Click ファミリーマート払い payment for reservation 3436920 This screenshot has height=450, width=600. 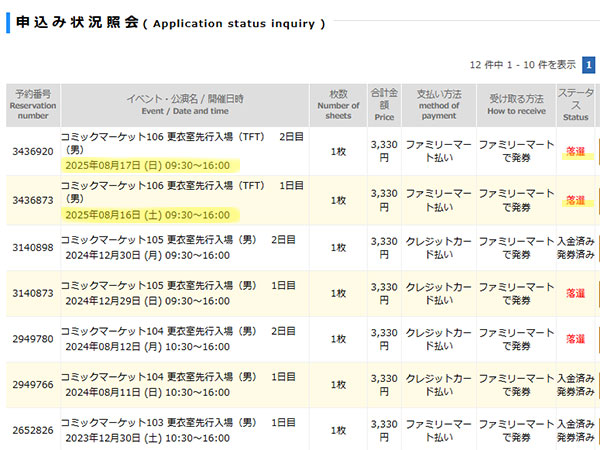(439, 151)
